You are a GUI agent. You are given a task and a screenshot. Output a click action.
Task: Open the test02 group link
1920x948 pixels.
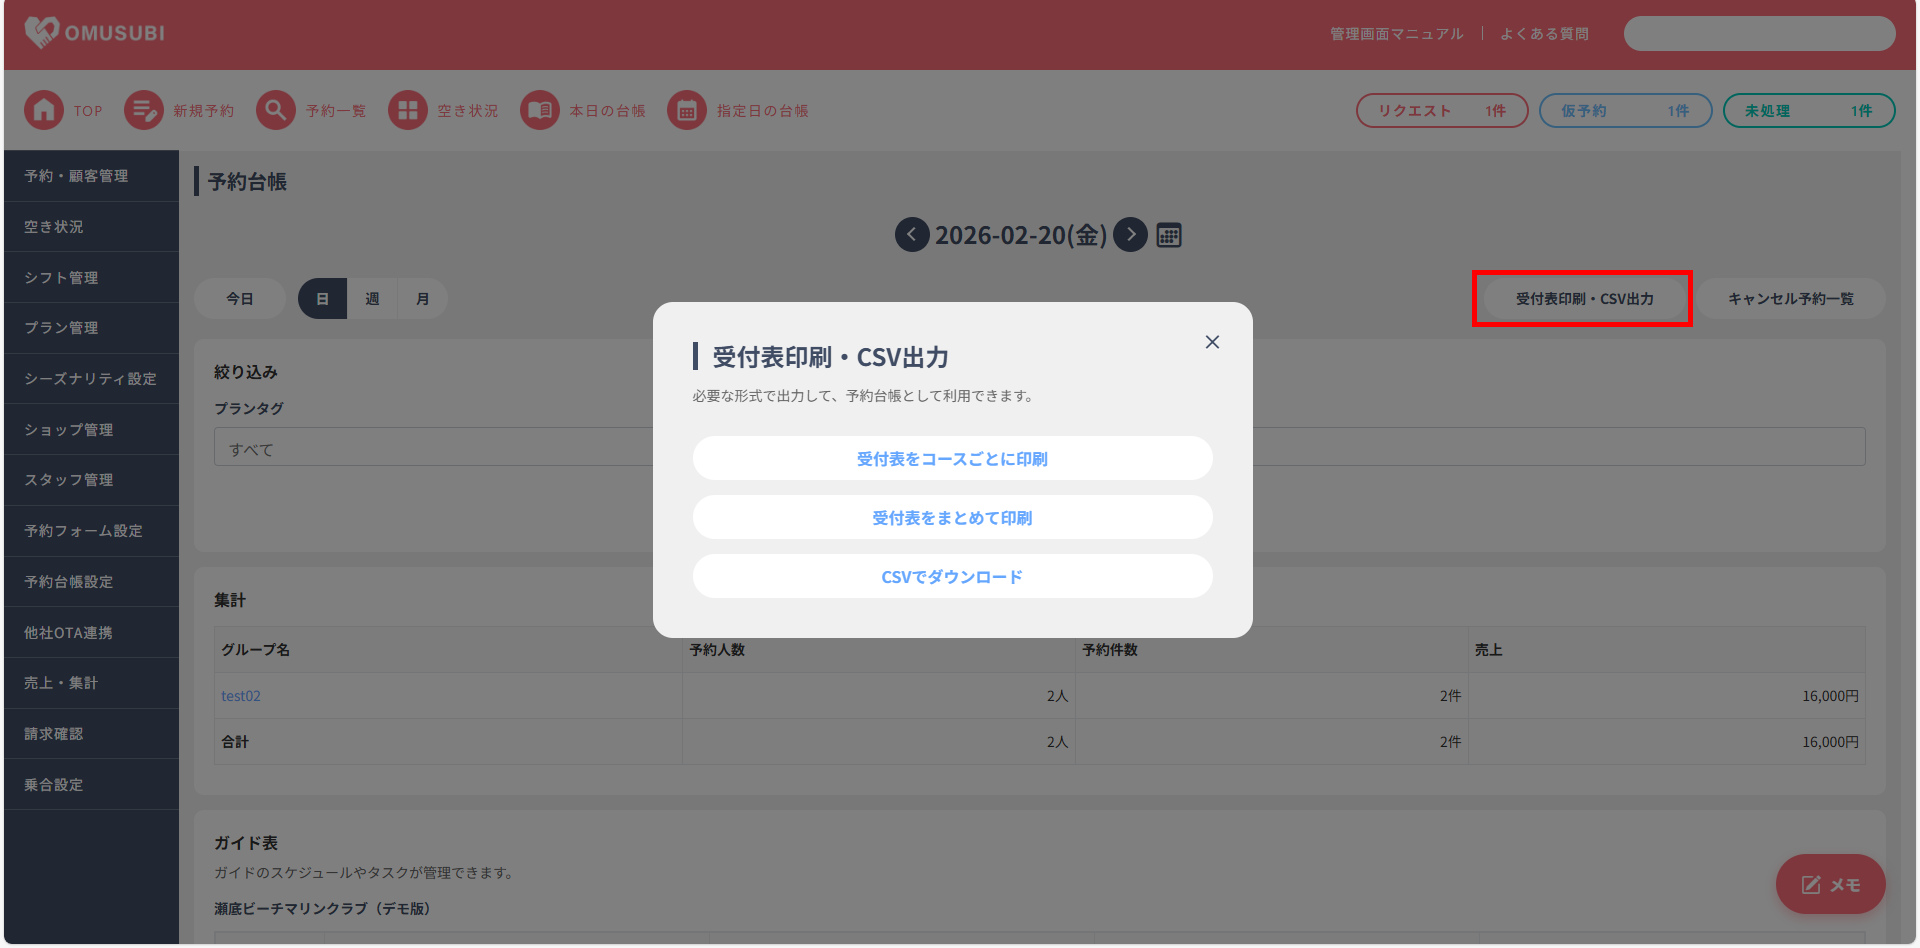pyautogui.click(x=241, y=696)
